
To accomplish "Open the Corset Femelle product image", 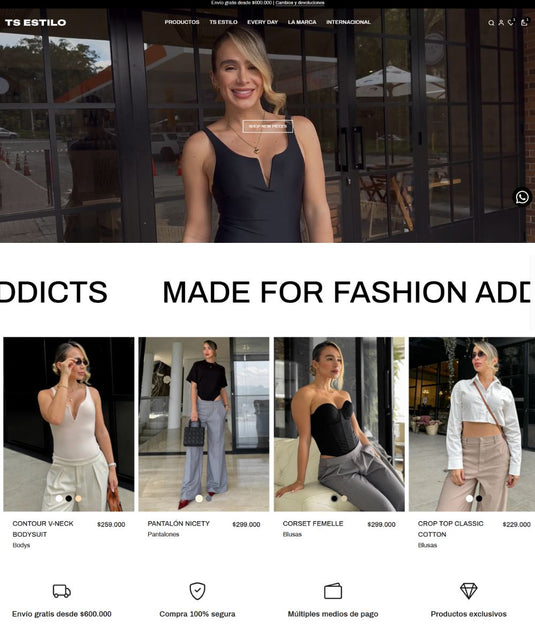I will click(x=339, y=424).
